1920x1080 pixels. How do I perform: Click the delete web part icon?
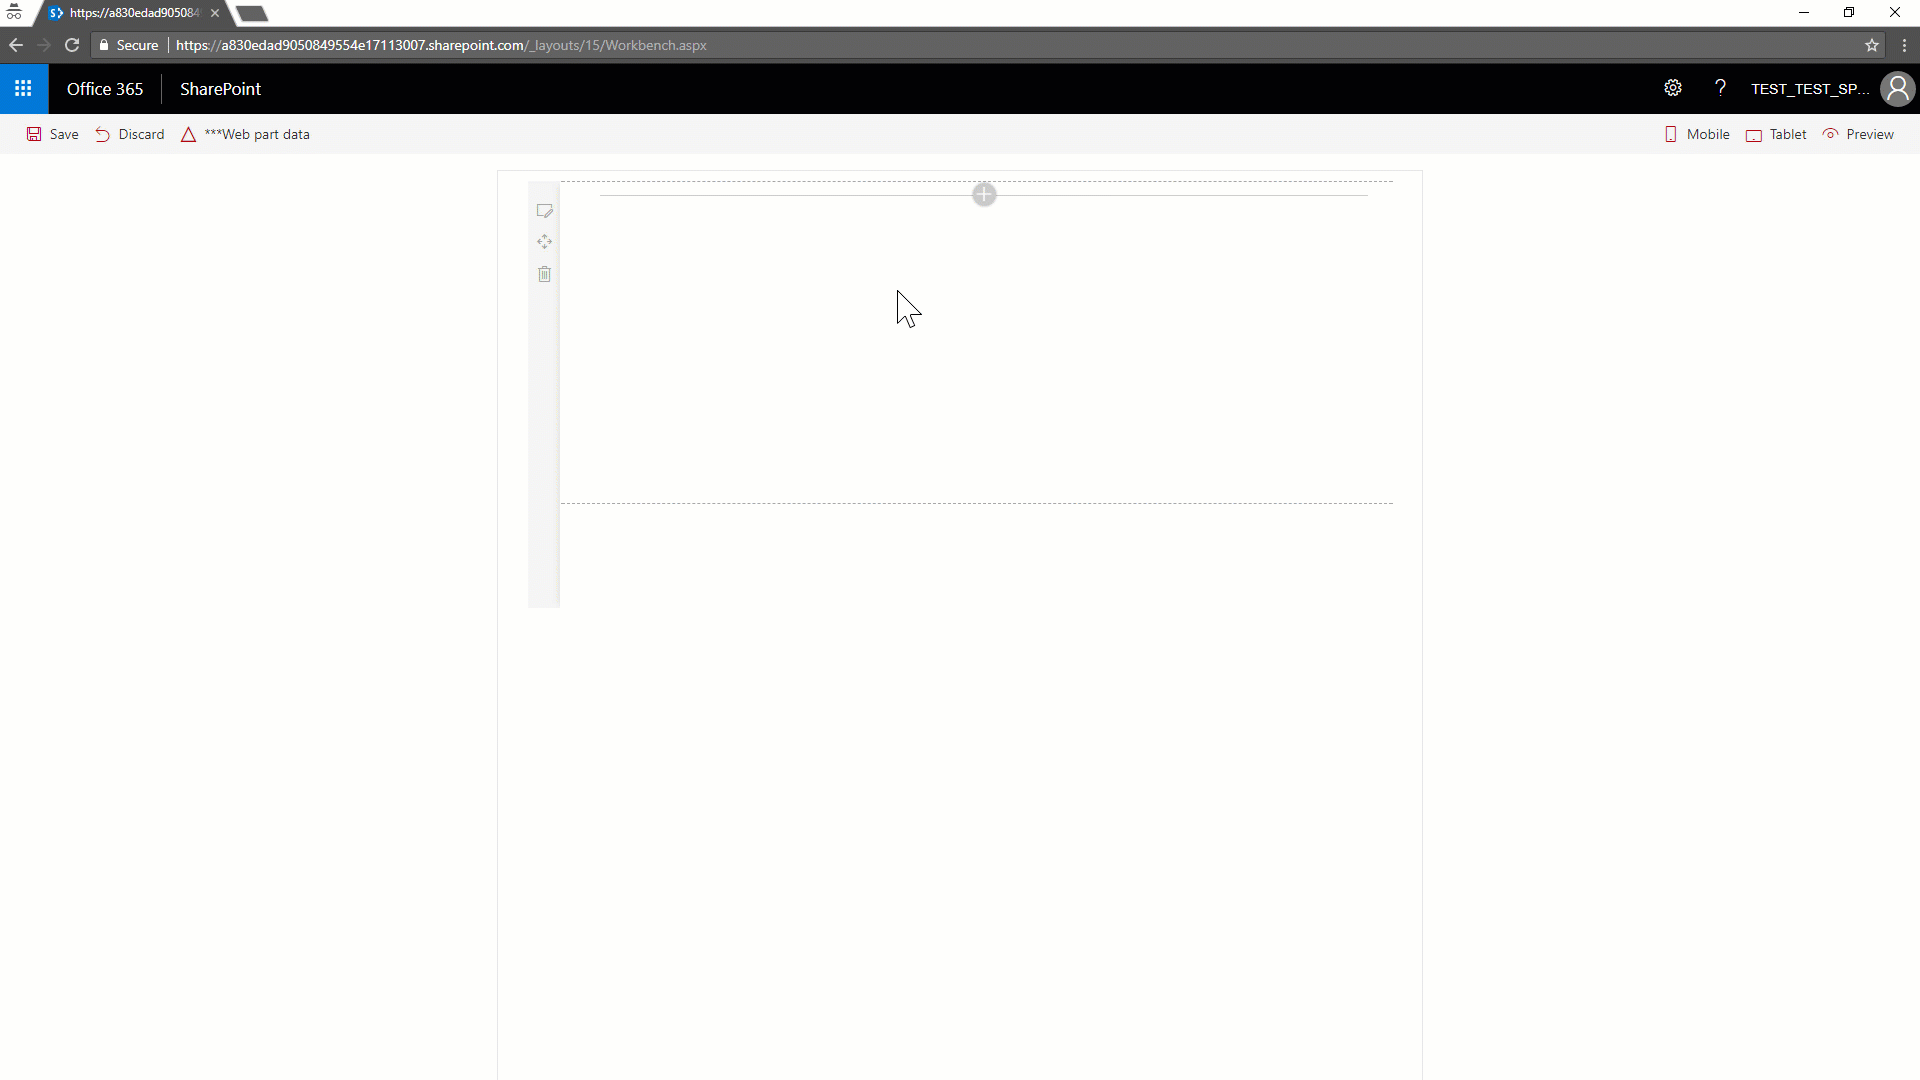point(543,274)
